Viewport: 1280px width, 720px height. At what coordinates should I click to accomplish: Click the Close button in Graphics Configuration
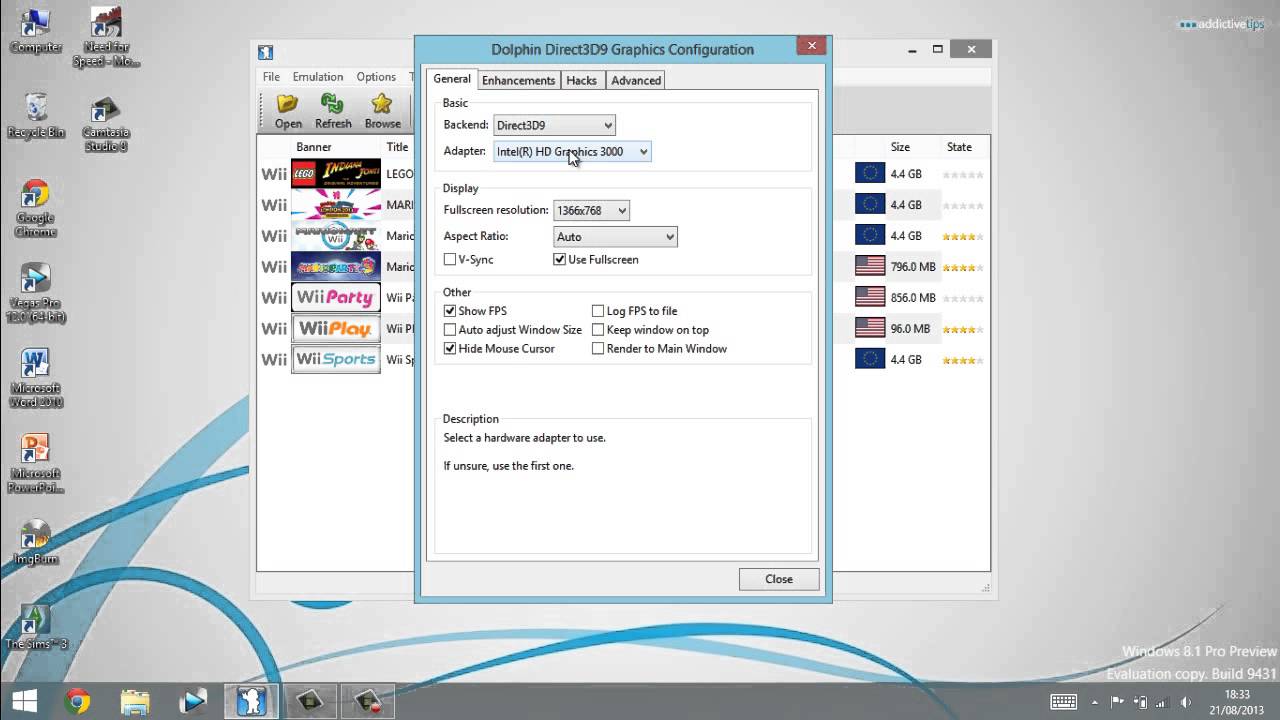779,579
